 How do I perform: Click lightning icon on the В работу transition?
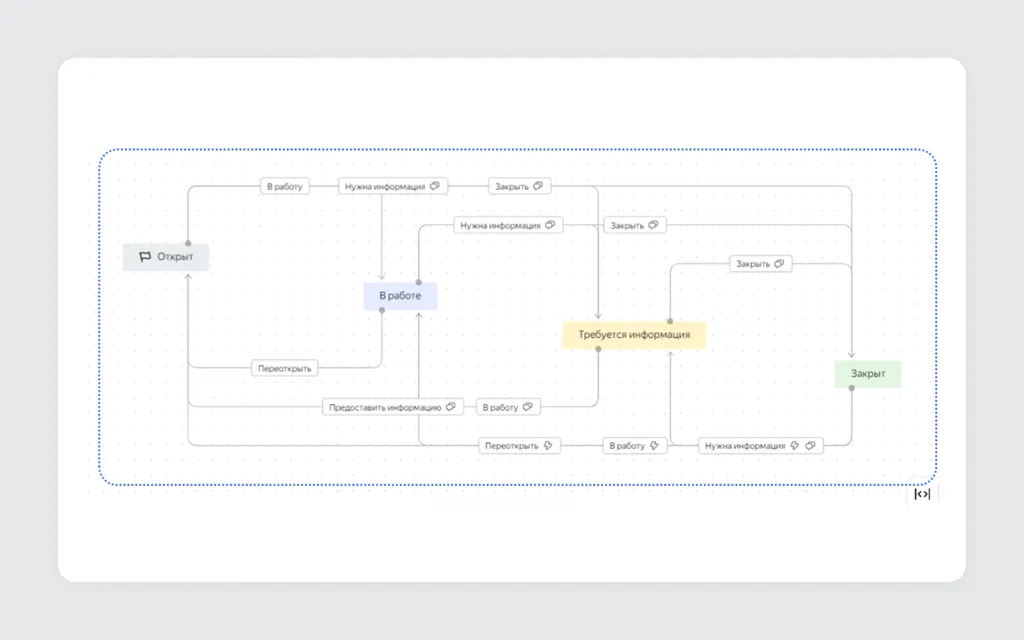coord(654,445)
